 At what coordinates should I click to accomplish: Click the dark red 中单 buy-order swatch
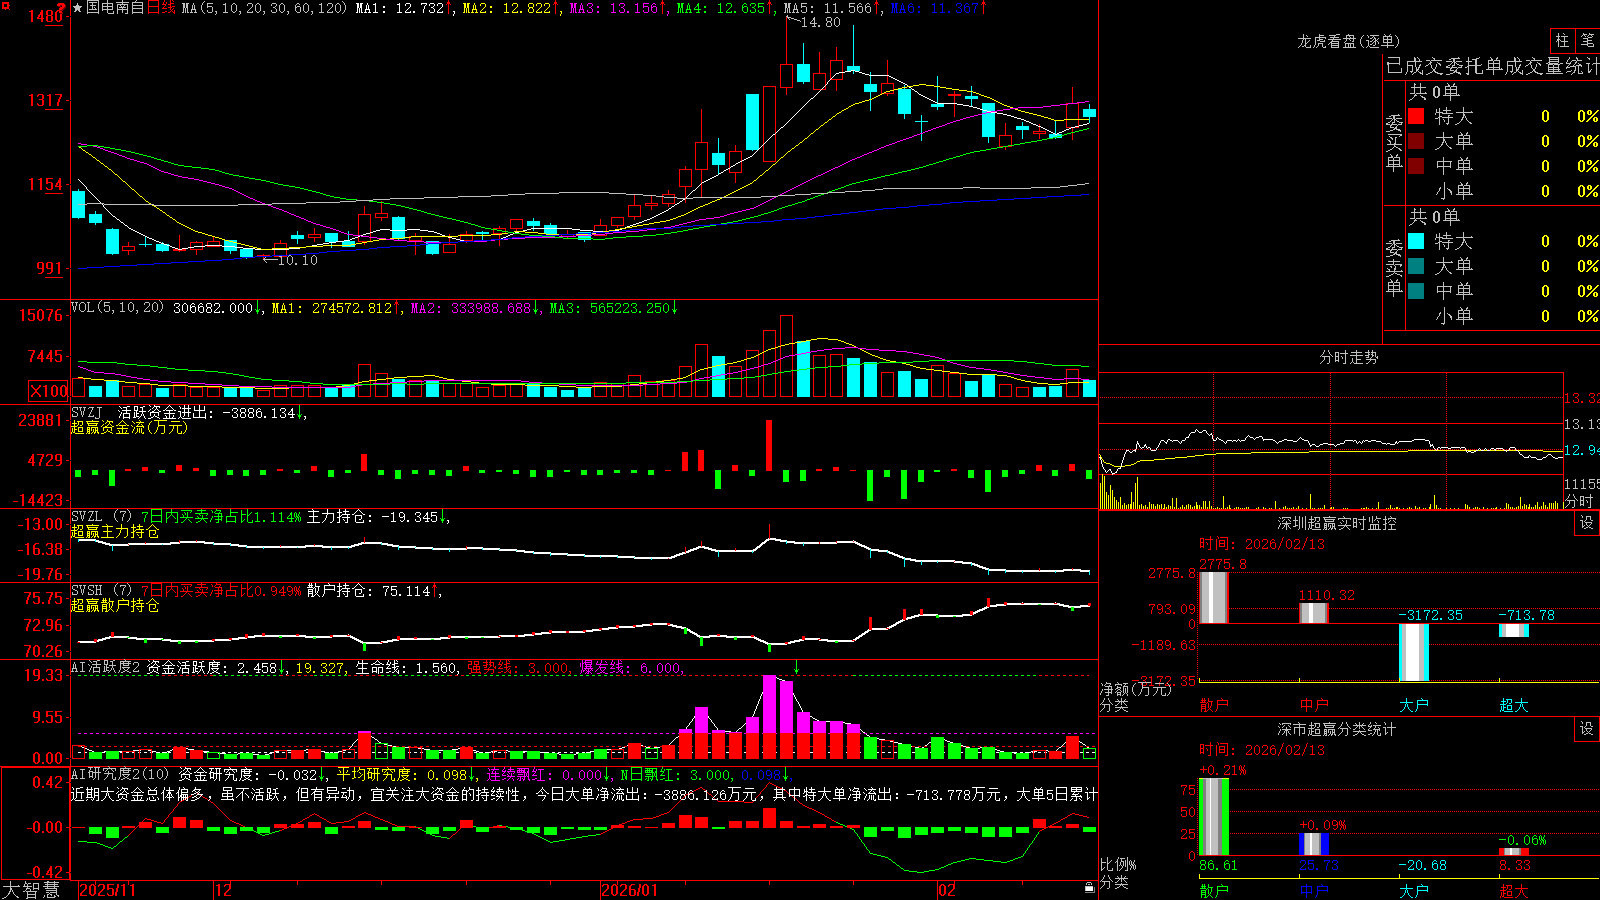[1416, 166]
